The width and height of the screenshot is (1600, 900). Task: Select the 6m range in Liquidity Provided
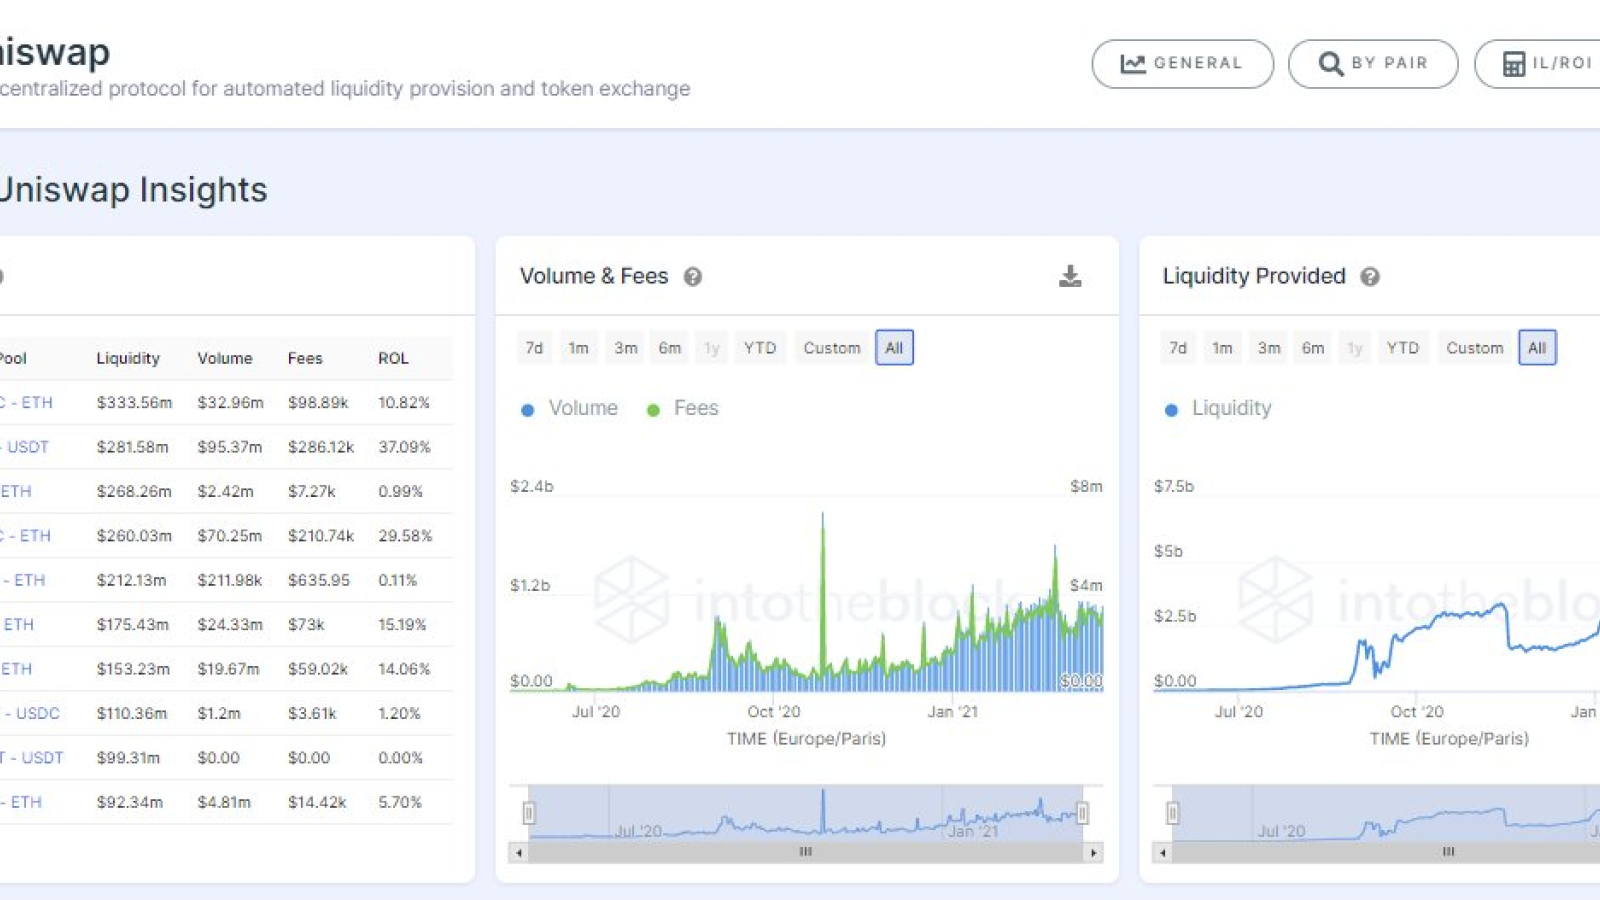click(1313, 348)
